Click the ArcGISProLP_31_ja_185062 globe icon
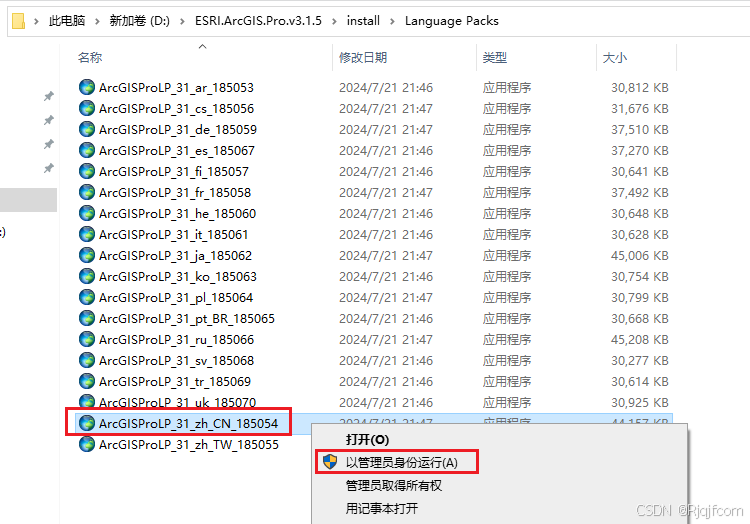 pos(87,255)
